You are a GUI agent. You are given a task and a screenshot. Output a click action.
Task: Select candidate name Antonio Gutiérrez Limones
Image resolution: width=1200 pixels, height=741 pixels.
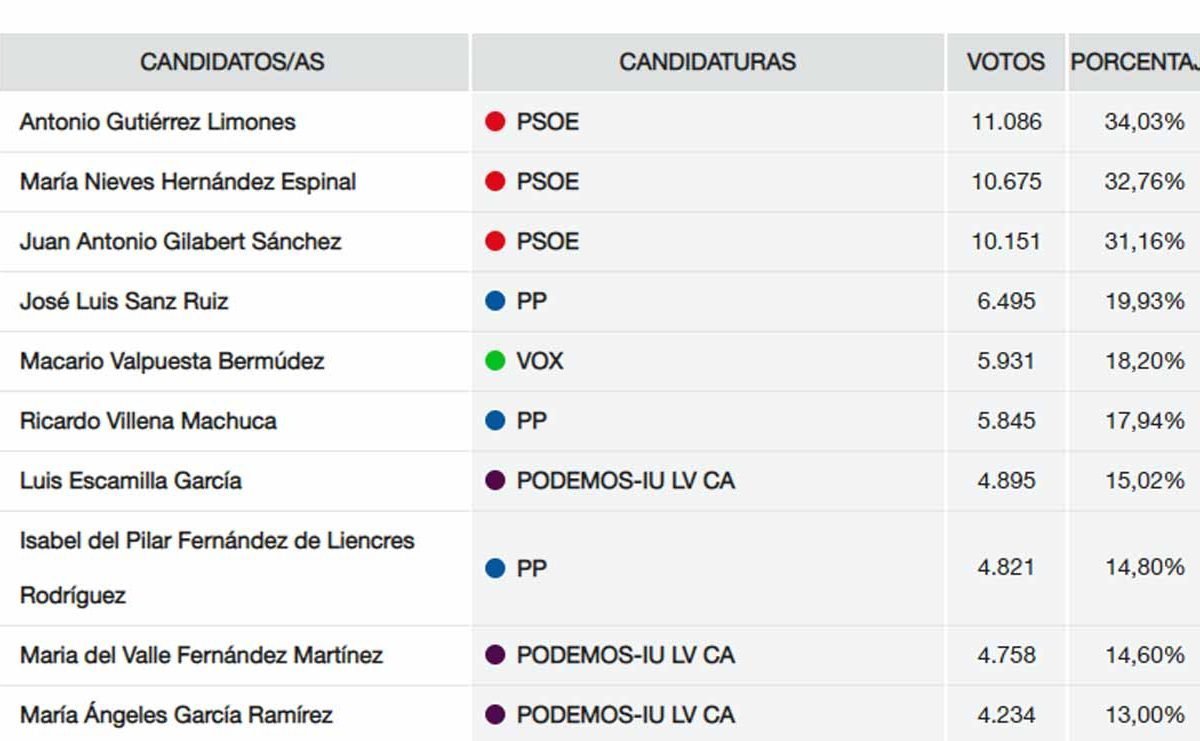158,122
